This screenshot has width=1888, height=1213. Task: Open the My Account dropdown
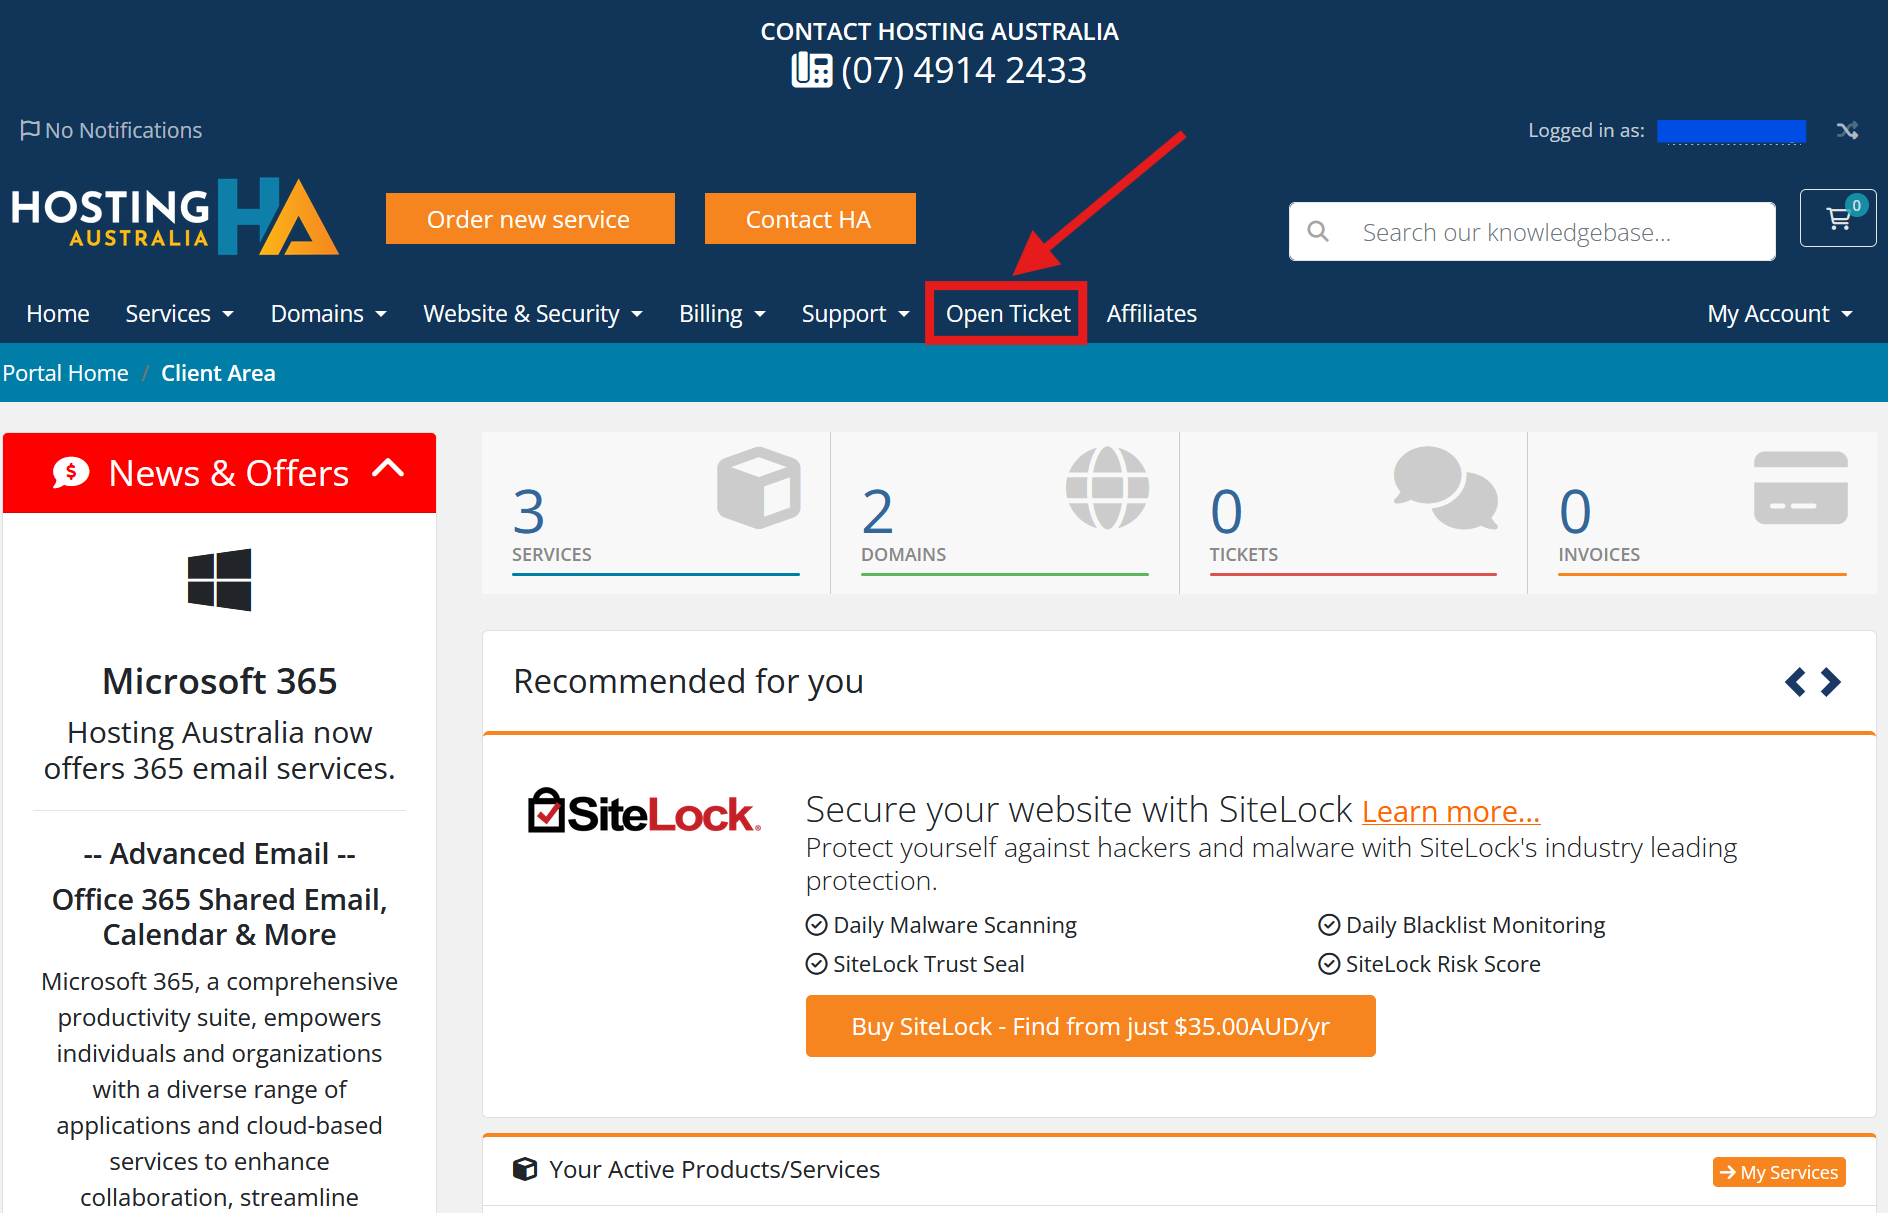click(x=1780, y=314)
